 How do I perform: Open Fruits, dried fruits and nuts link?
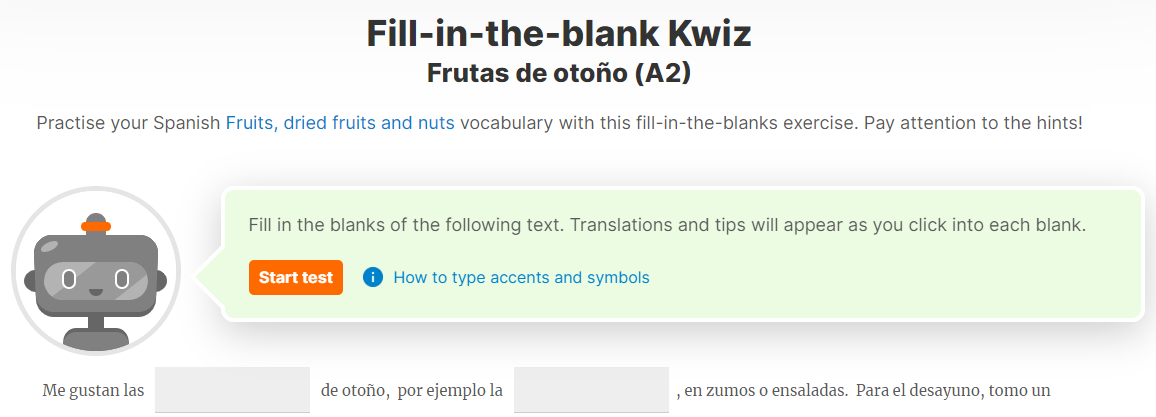pyautogui.click(x=340, y=123)
